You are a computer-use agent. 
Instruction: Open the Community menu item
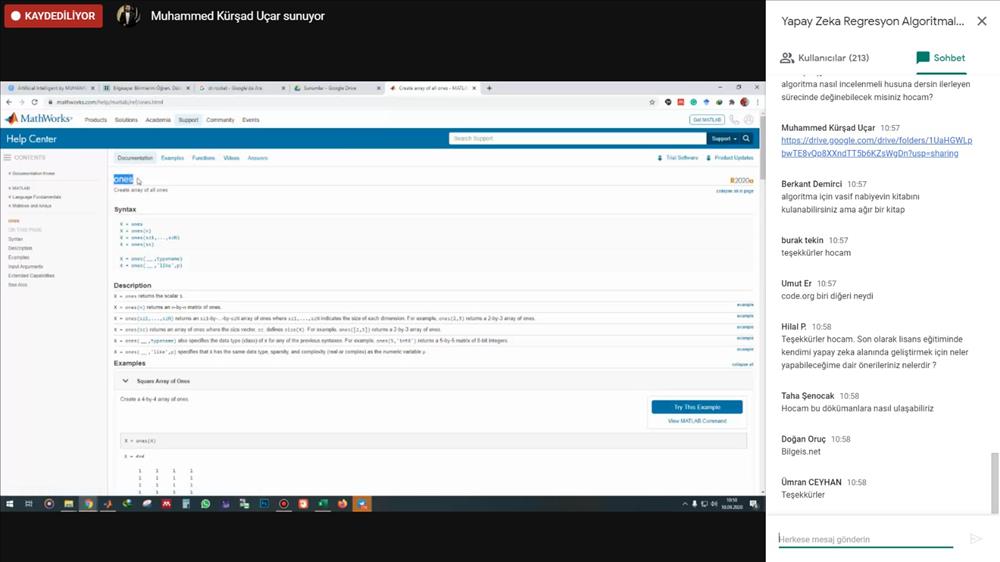coord(220,120)
